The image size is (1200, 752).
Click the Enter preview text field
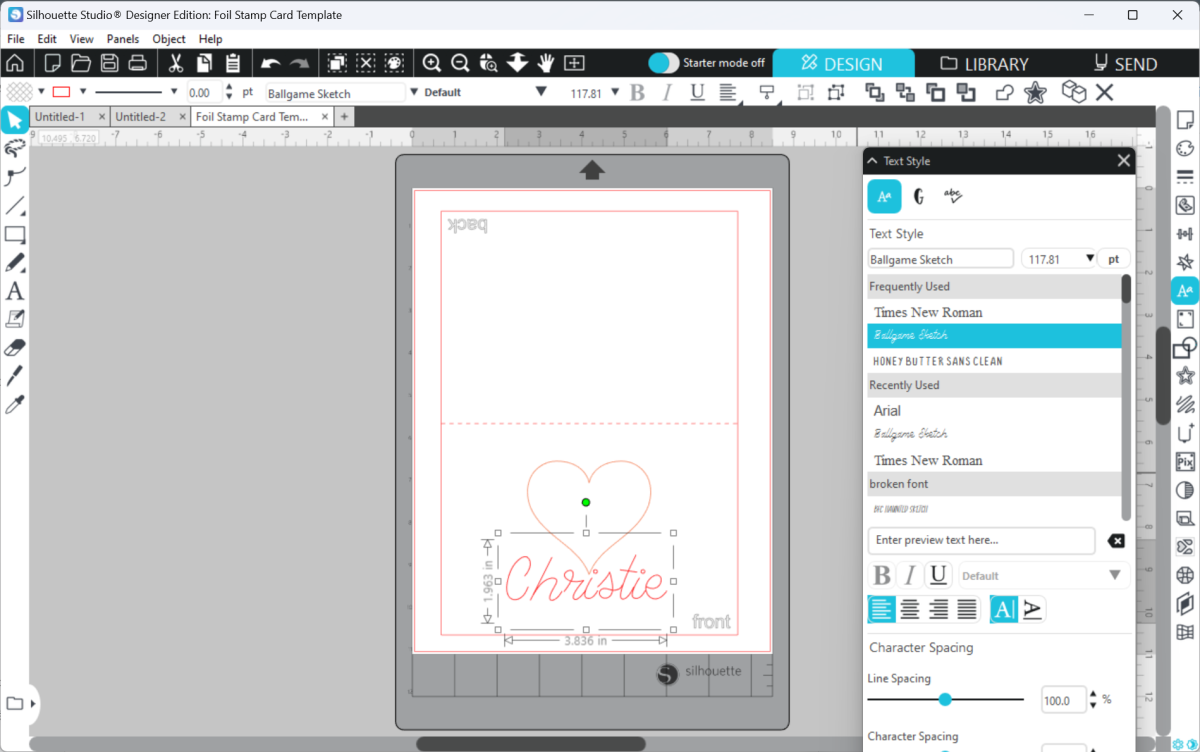(x=981, y=540)
